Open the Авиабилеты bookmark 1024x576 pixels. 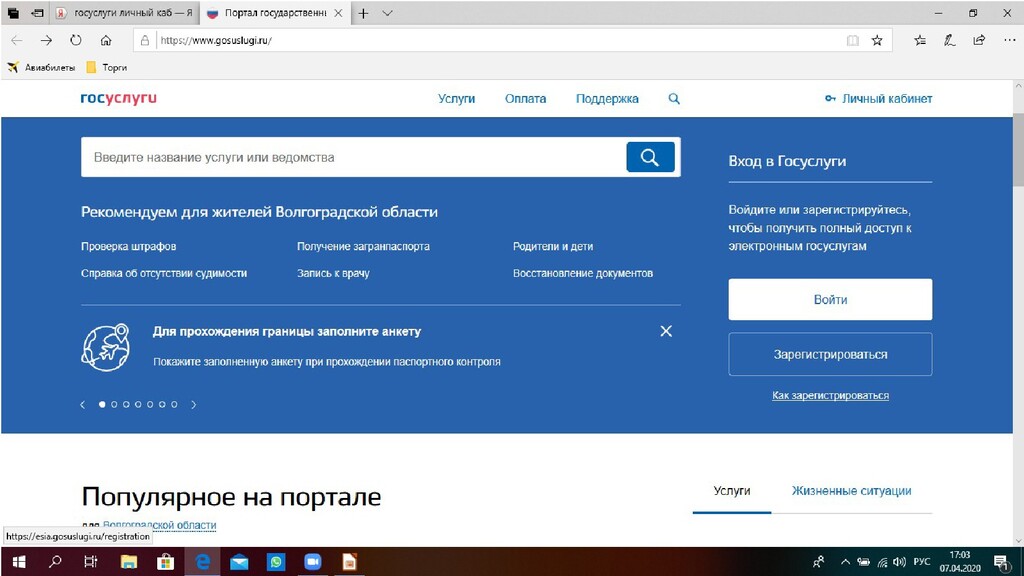pos(41,67)
